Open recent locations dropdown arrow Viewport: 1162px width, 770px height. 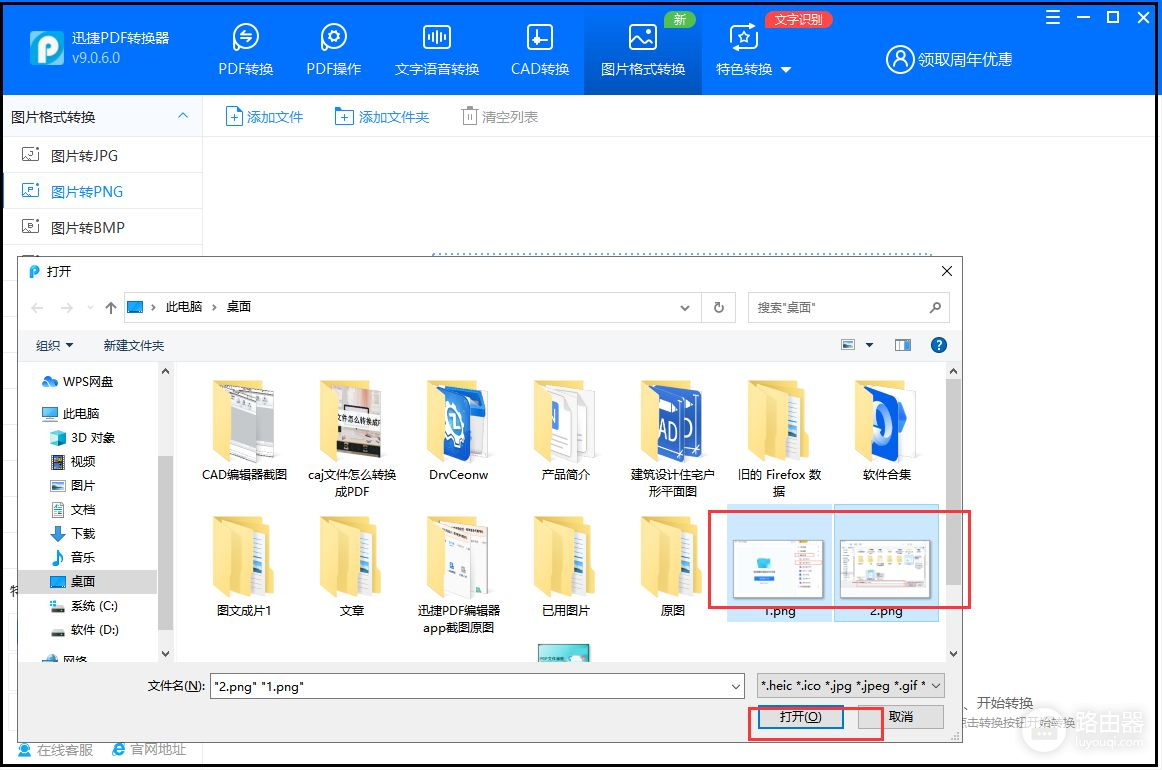point(90,308)
